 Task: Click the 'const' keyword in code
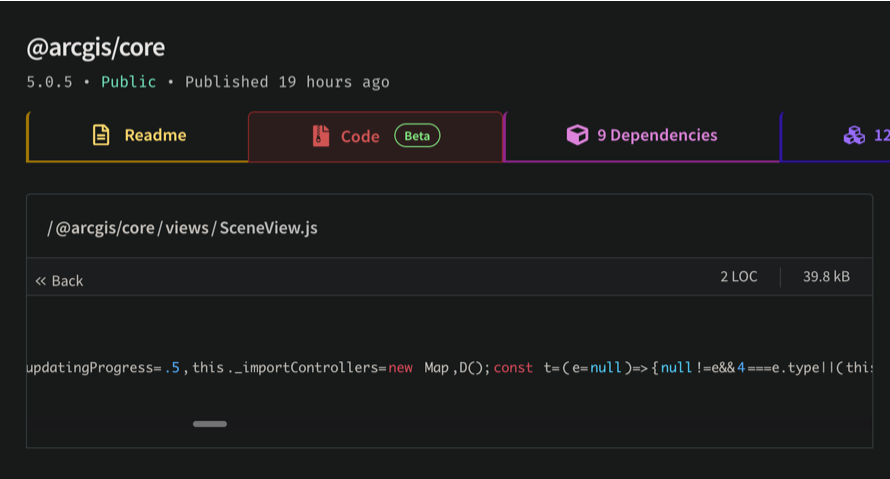pyautogui.click(x=513, y=368)
